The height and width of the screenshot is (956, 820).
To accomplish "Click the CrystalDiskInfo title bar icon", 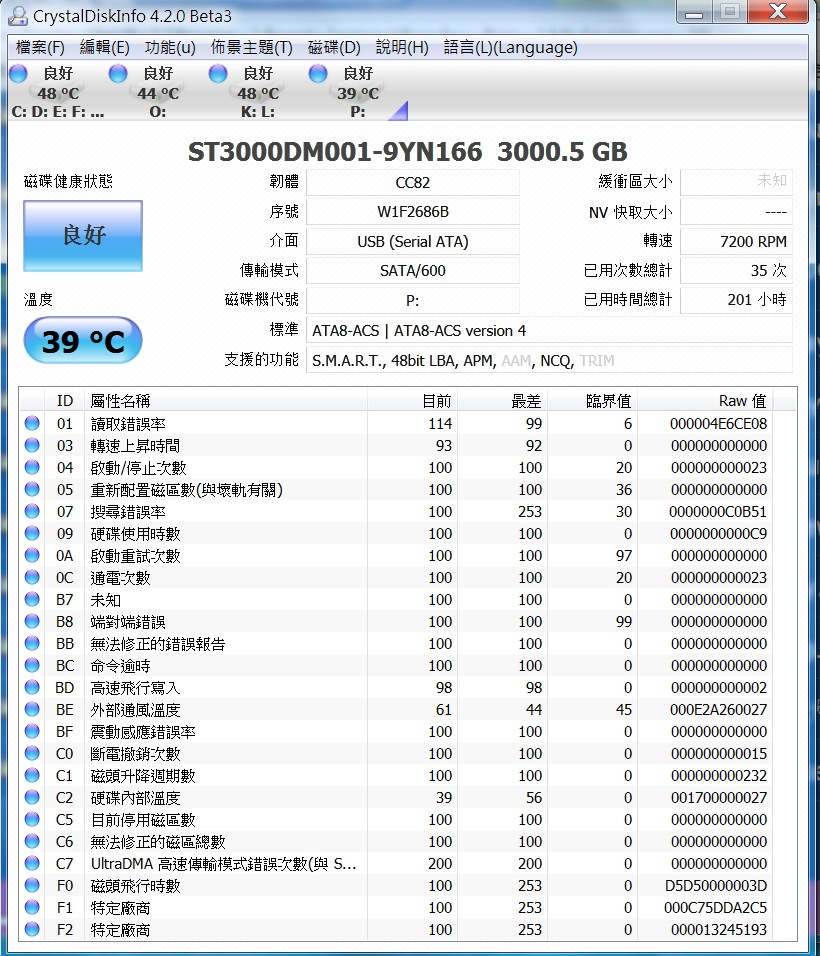I will click(18, 16).
